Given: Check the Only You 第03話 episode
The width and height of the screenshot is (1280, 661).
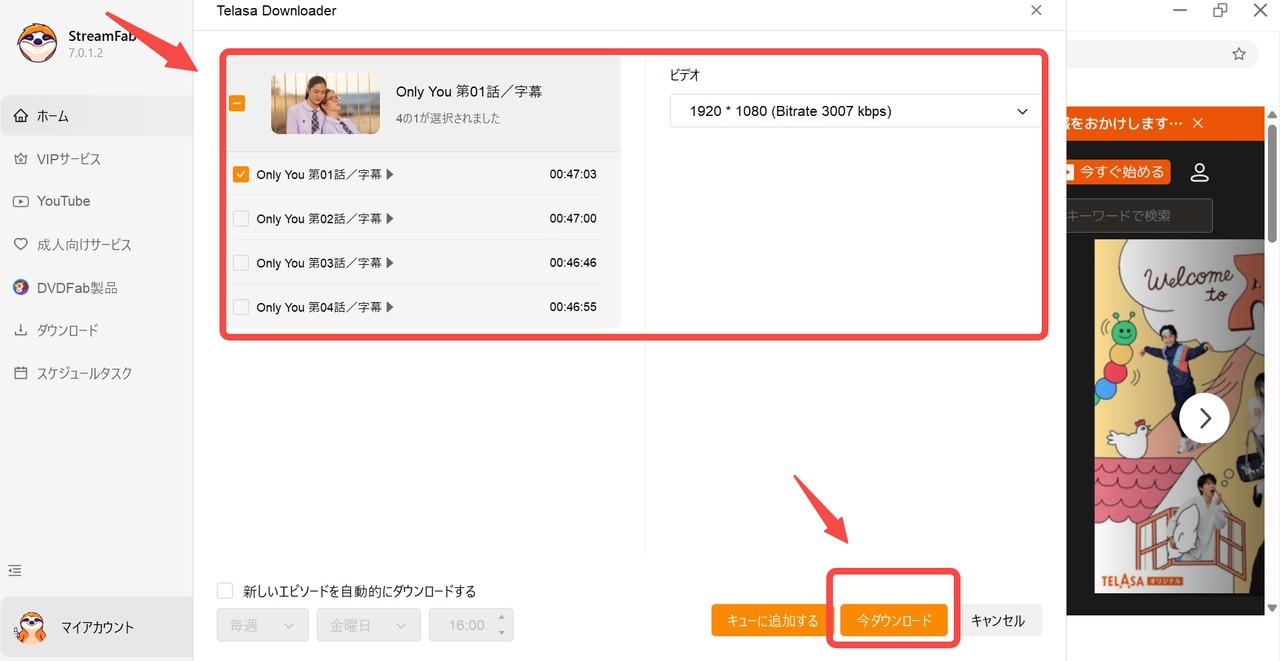Looking at the screenshot, I should coord(240,262).
